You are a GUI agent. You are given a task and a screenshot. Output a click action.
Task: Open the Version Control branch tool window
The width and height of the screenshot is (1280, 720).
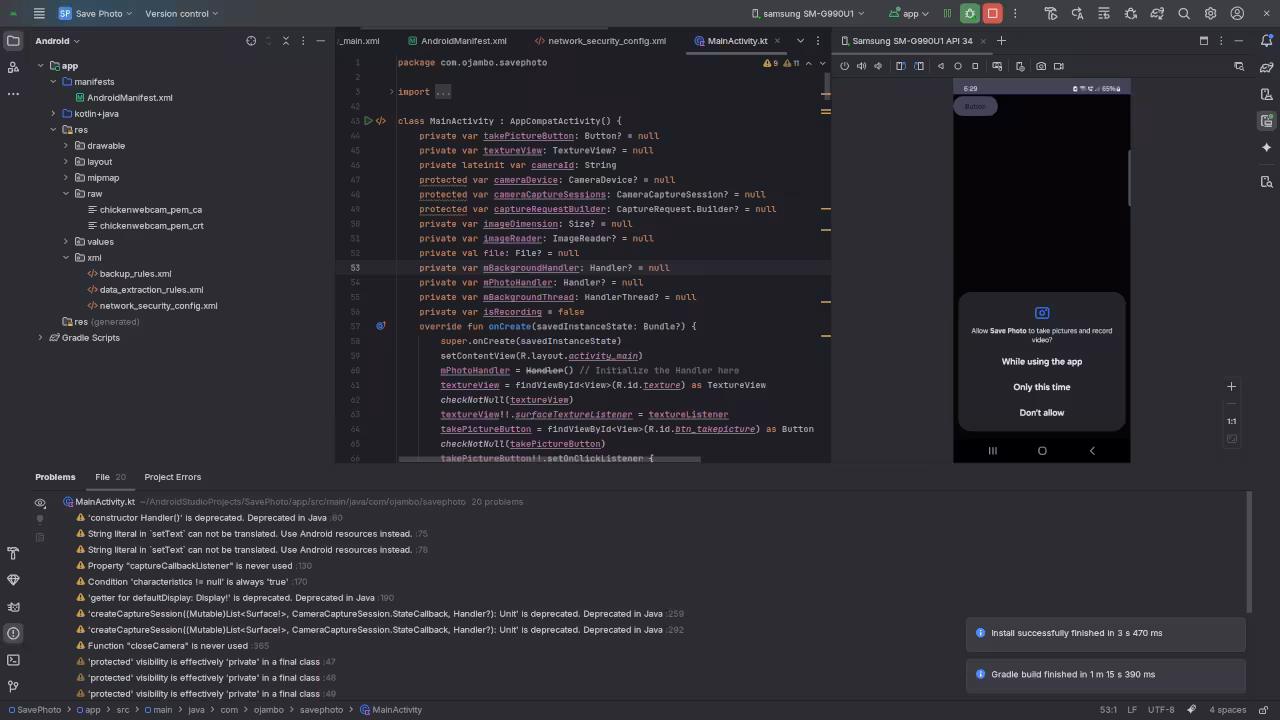tap(13, 687)
